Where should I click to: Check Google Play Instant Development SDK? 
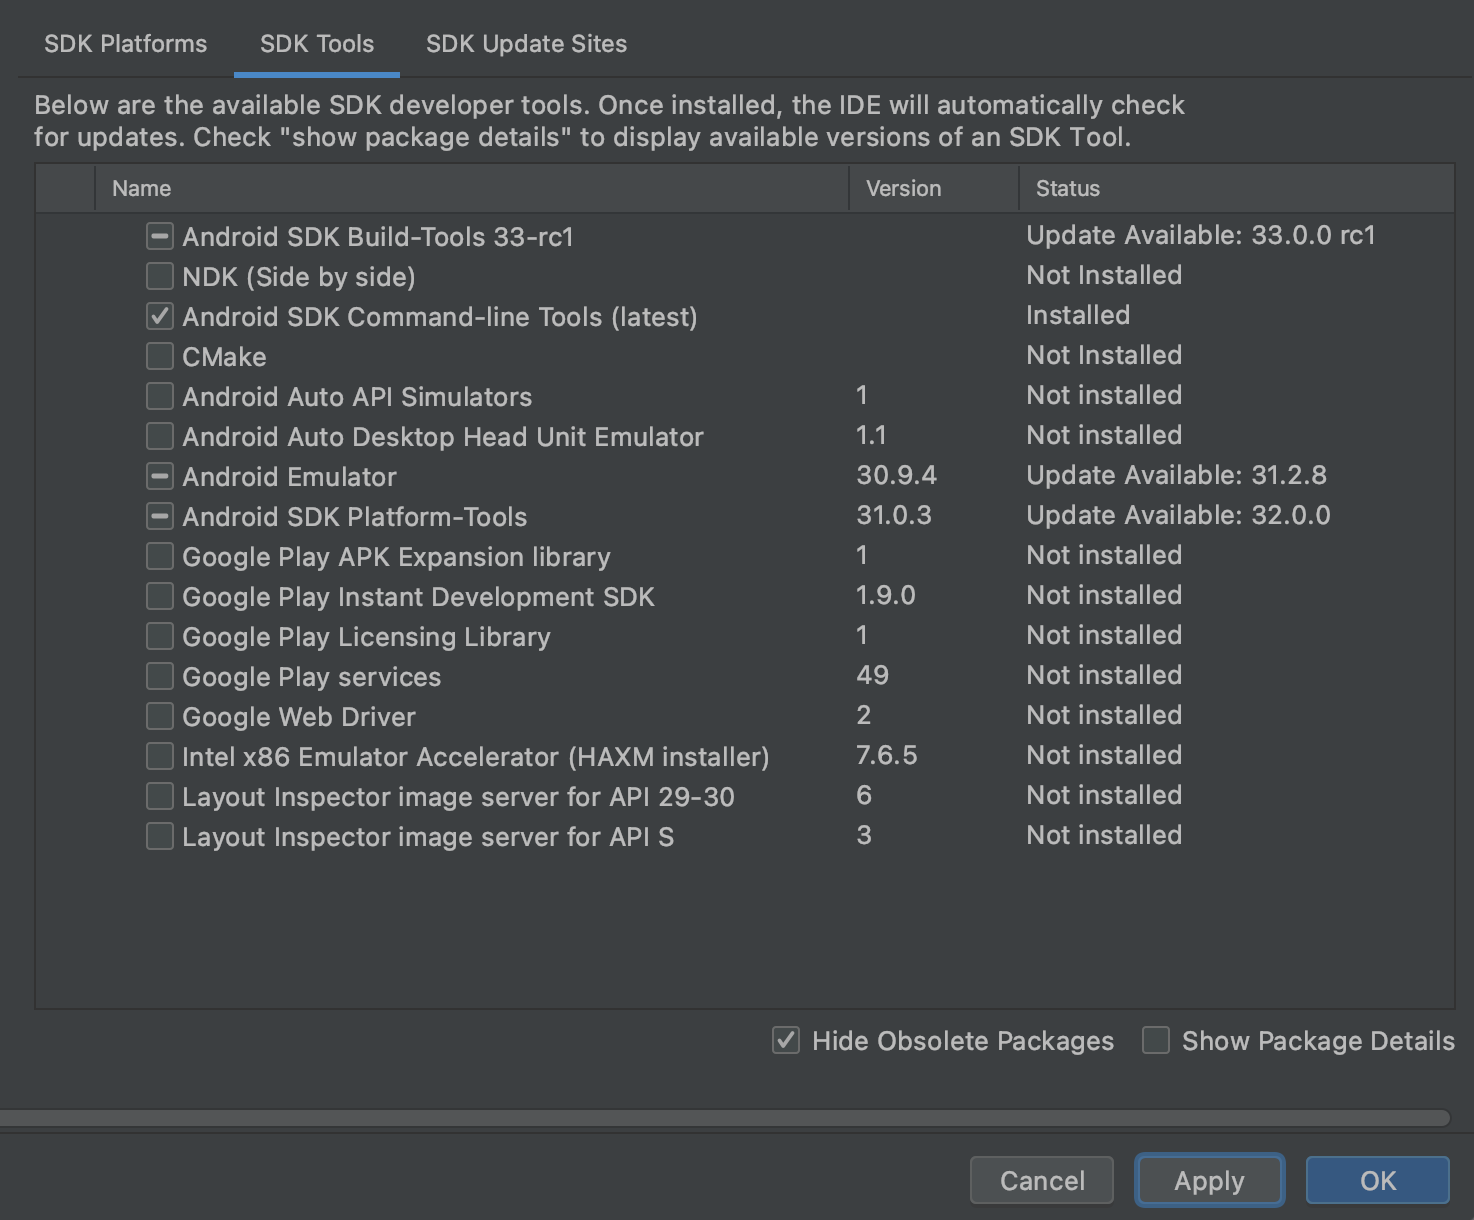160,597
